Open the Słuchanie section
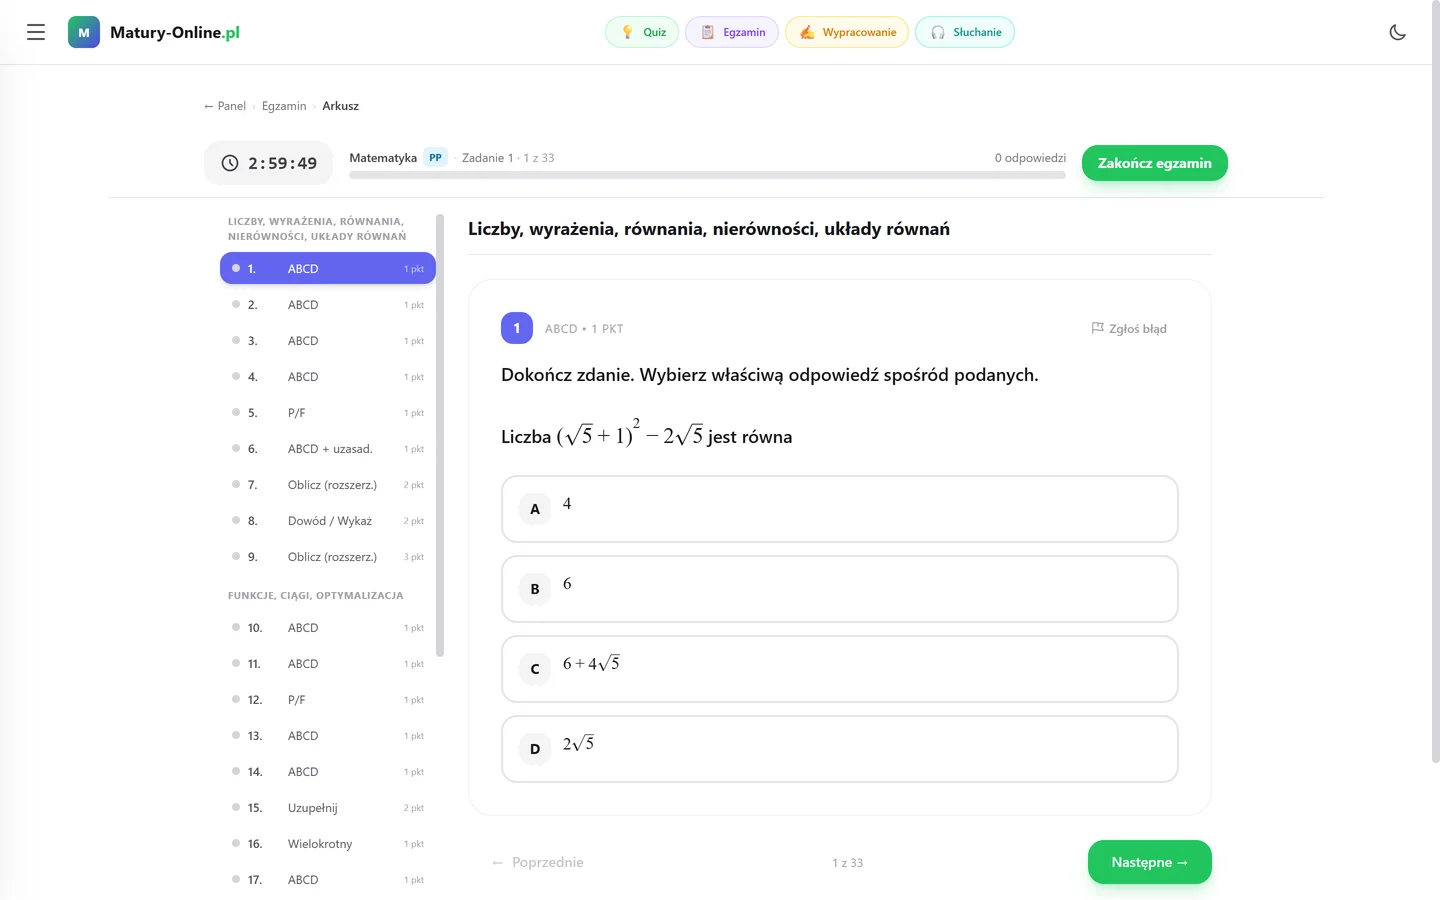The height and width of the screenshot is (900, 1440). click(965, 32)
